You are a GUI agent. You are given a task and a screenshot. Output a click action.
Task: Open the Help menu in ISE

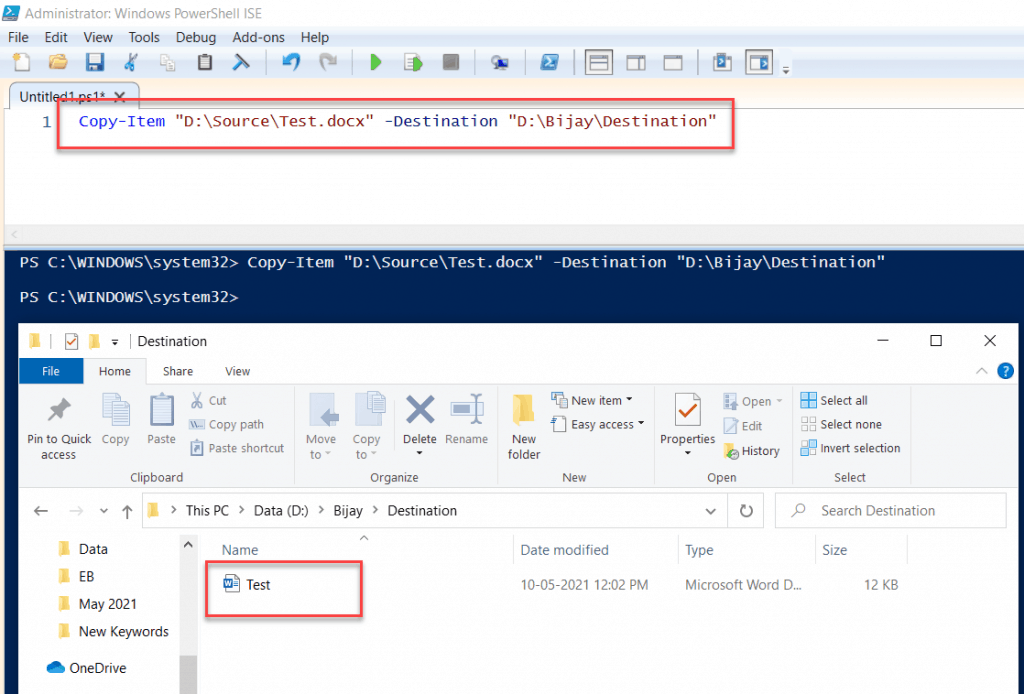(x=315, y=37)
